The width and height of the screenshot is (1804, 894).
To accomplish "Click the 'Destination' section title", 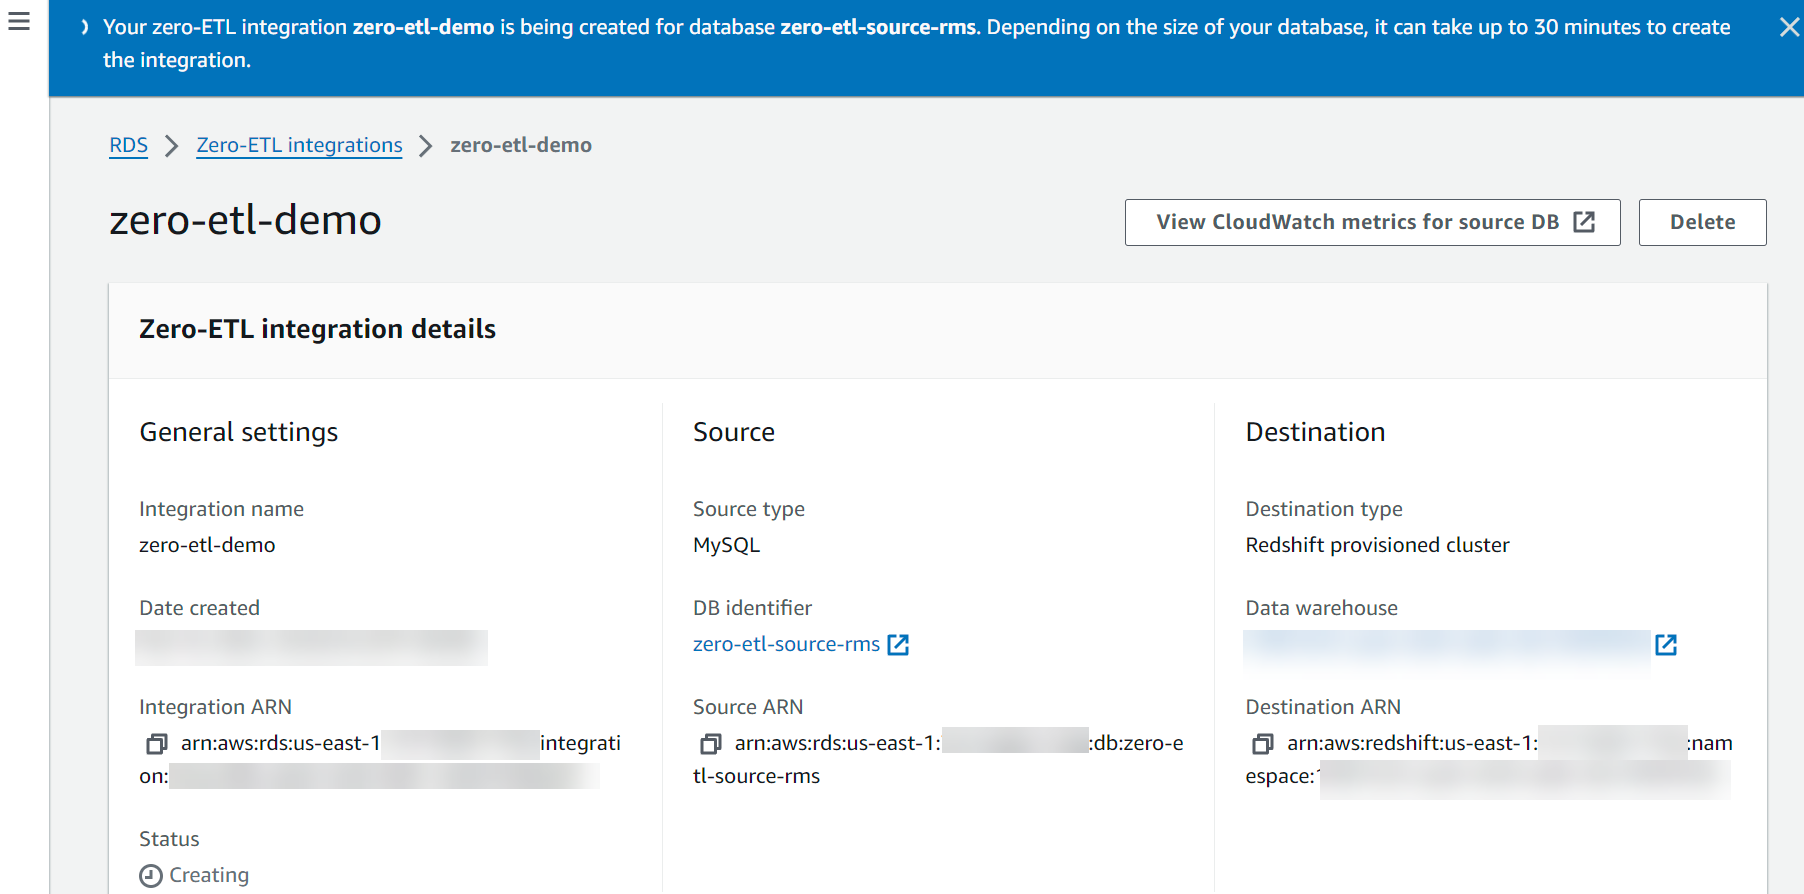I will (1315, 432).
